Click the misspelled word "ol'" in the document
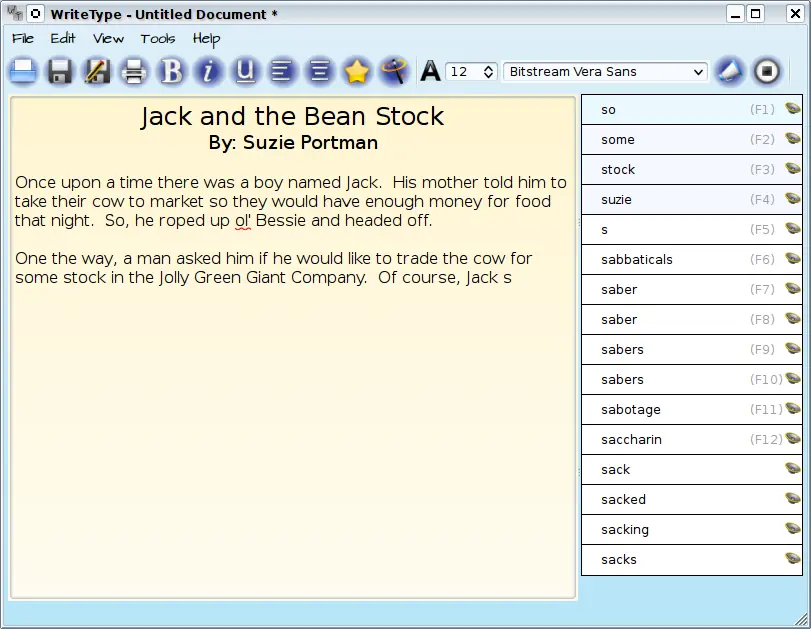 point(243,221)
